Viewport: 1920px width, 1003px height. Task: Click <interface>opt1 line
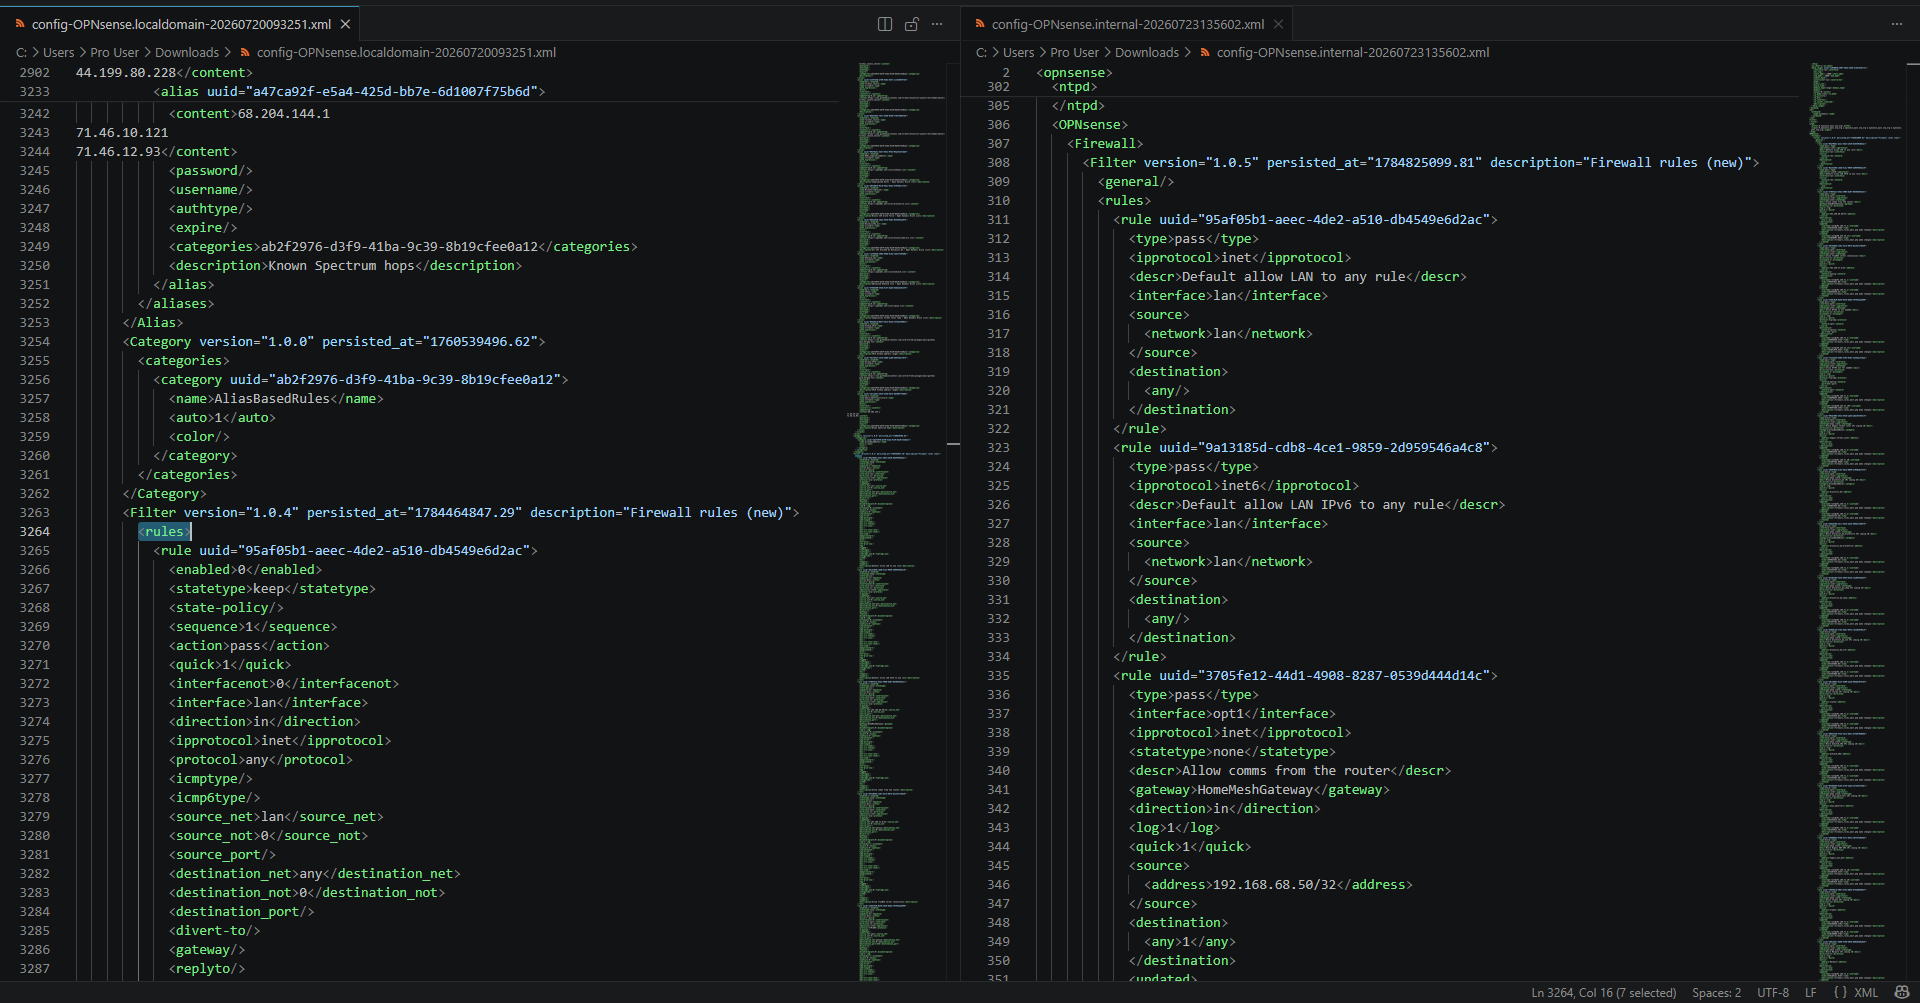pos(1233,714)
